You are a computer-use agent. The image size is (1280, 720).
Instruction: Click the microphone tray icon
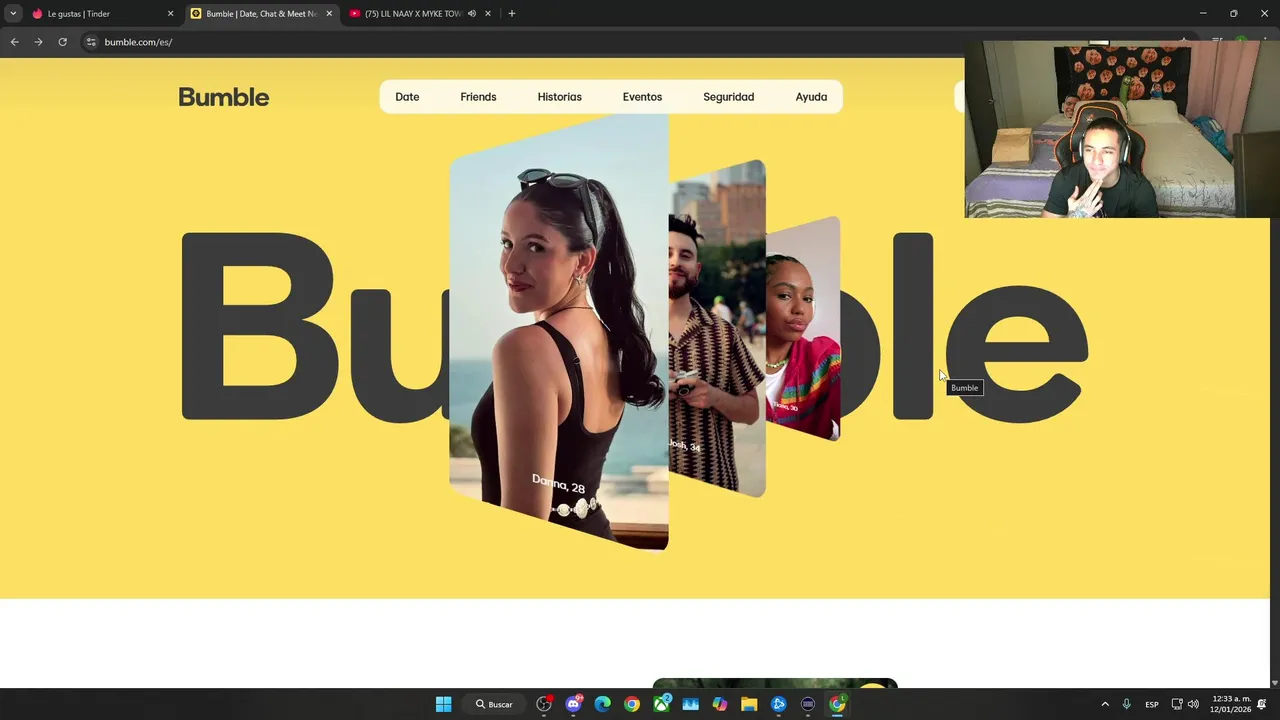(1127, 704)
